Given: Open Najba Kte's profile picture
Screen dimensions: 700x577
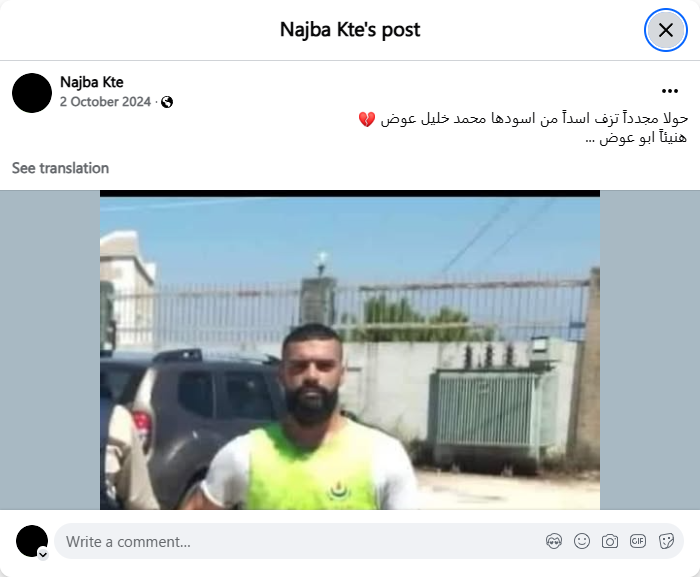Looking at the screenshot, I should click(32, 93).
